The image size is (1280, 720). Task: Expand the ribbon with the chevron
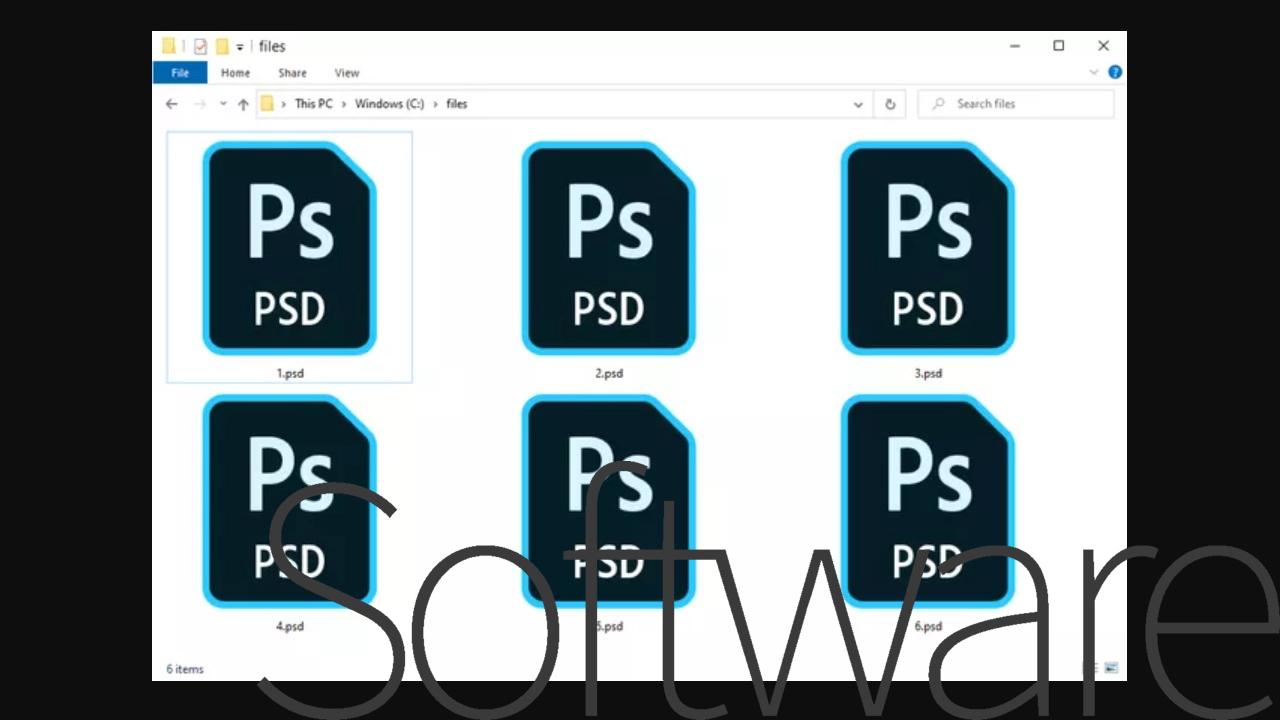click(1093, 72)
